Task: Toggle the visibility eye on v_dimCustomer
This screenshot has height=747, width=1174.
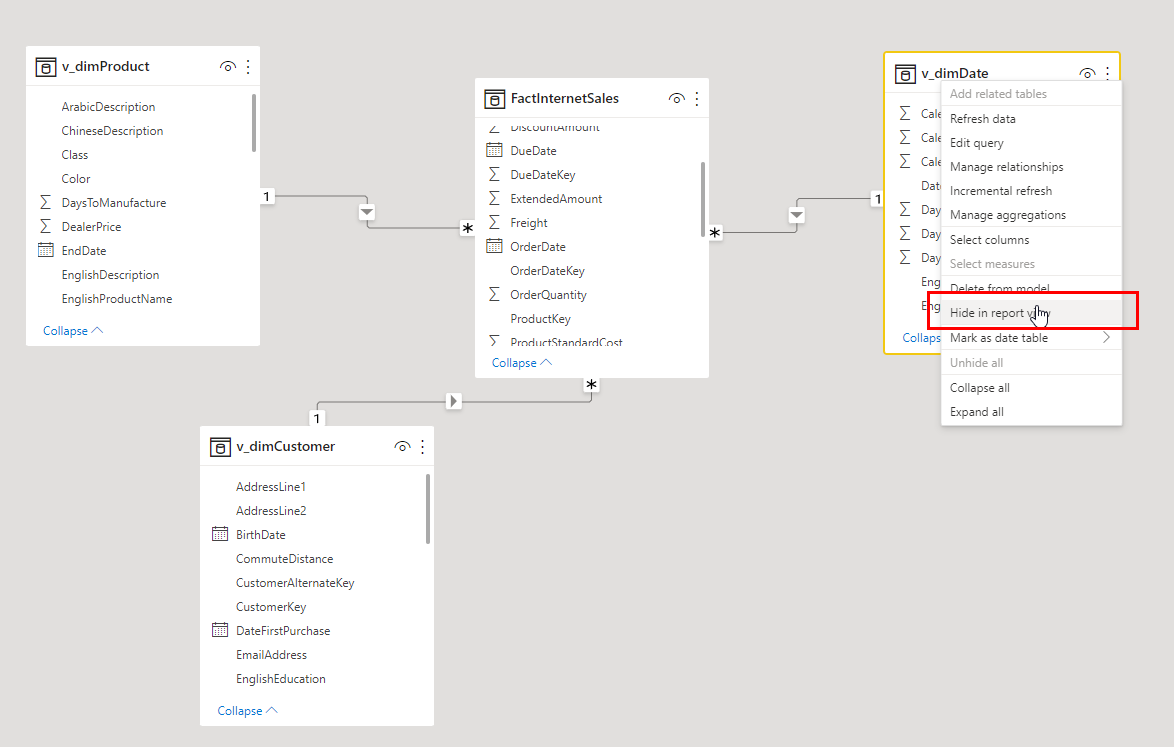Action: tap(402, 446)
